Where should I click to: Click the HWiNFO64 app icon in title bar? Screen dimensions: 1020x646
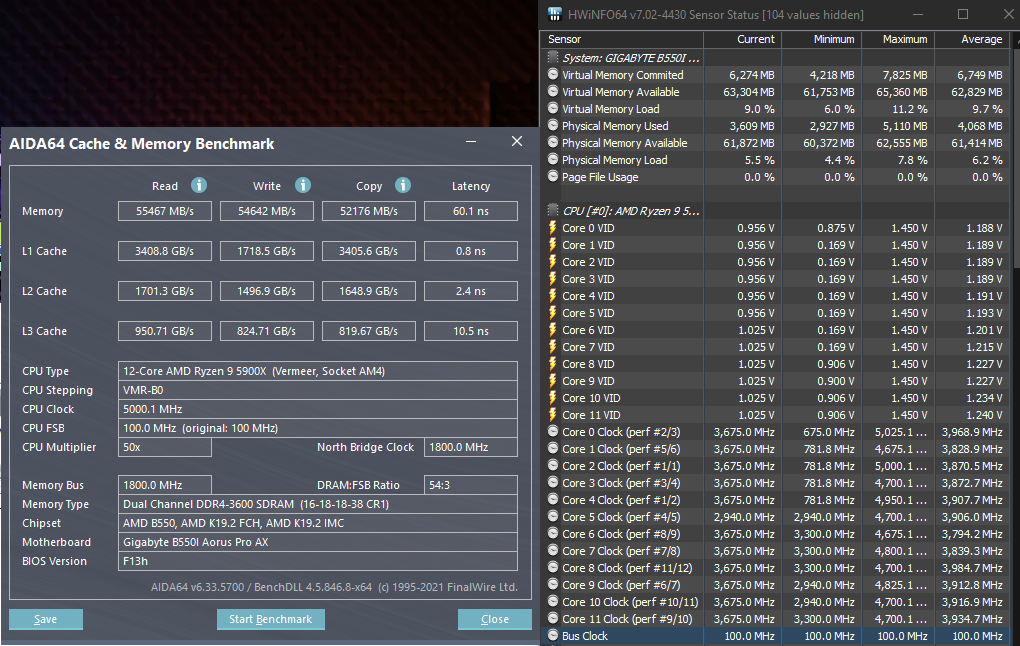pyautogui.click(x=554, y=14)
